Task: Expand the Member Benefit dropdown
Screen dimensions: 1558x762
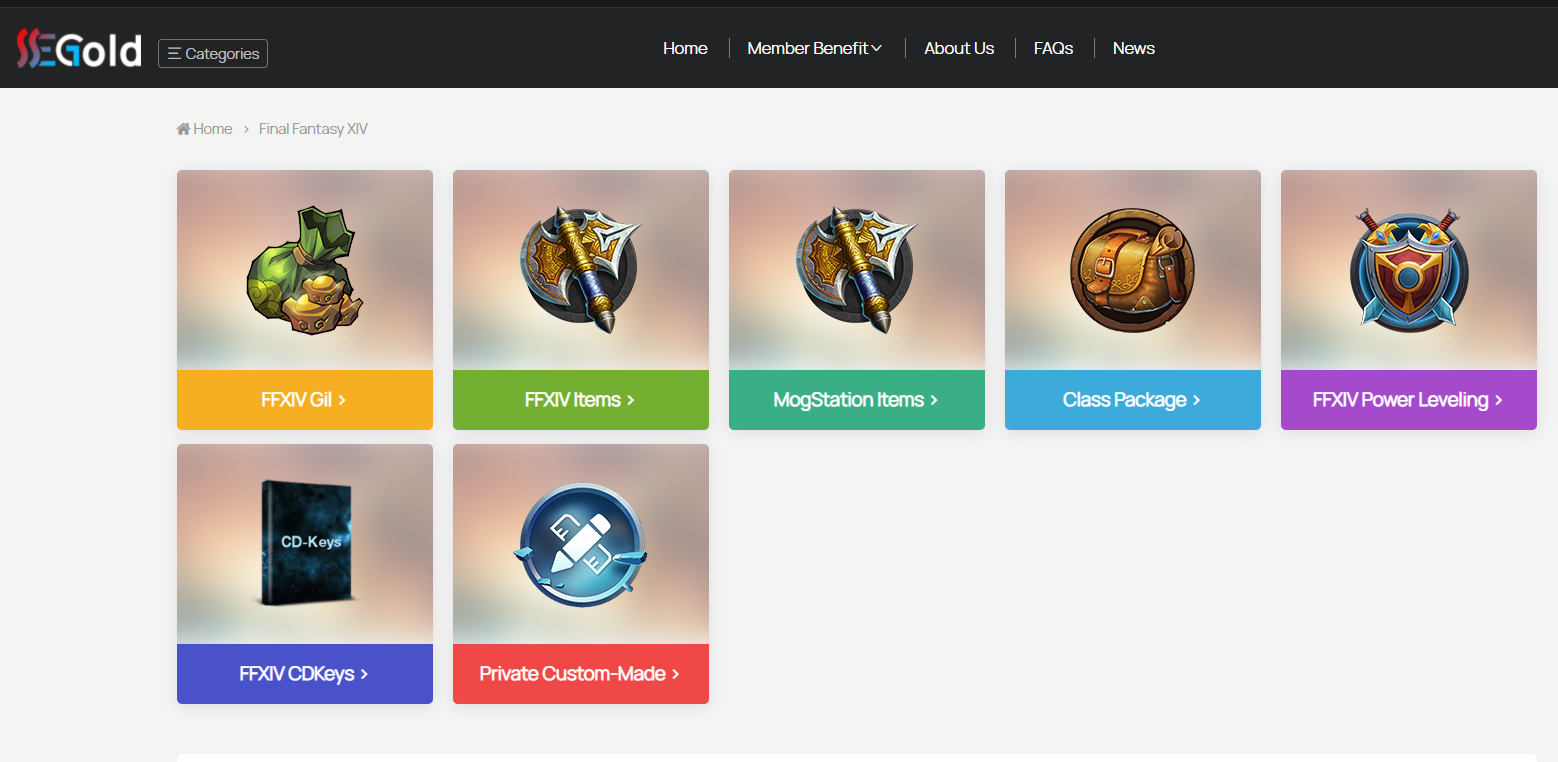Action: click(x=814, y=48)
